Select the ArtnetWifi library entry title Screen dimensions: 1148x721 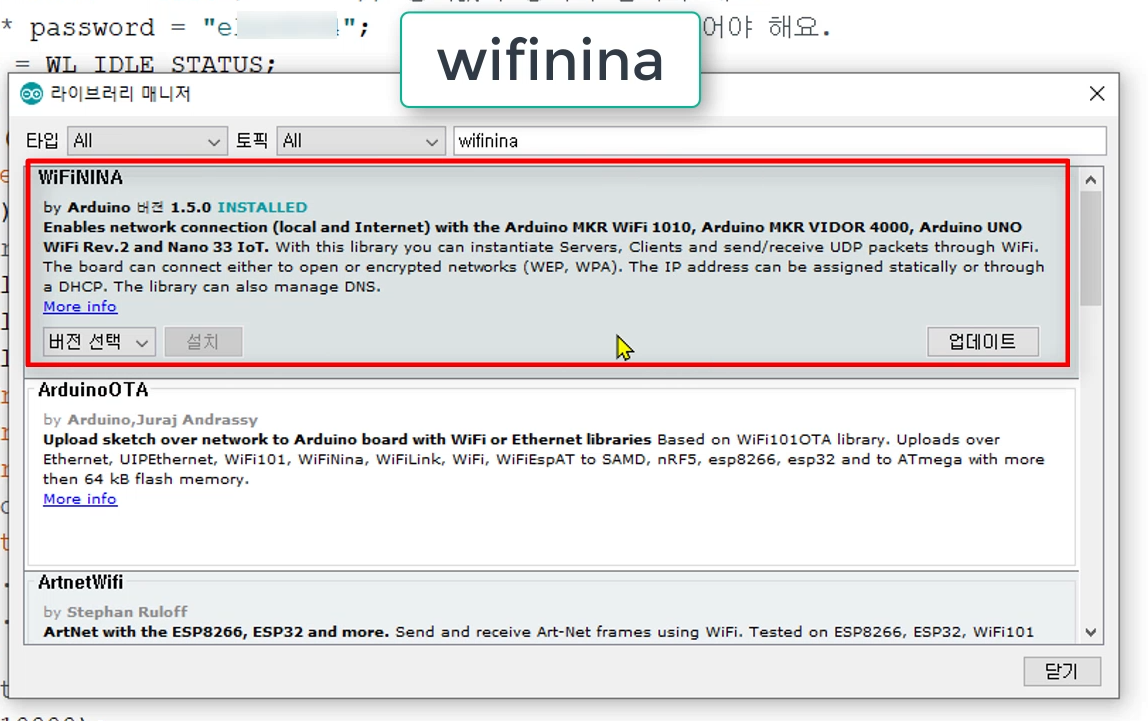click(x=81, y=583)
